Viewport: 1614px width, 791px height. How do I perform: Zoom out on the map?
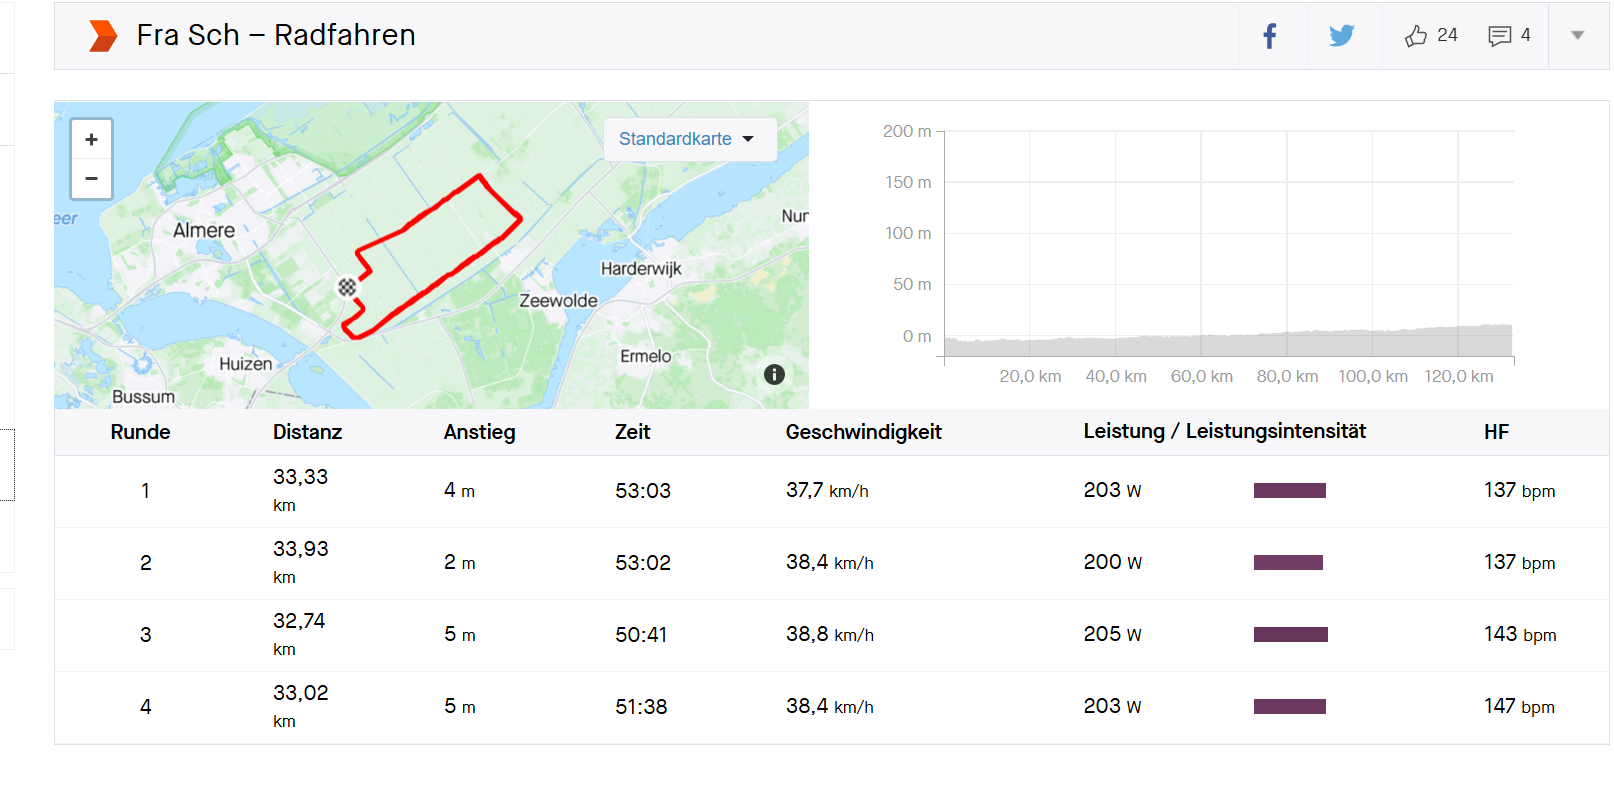coord(91,179)
